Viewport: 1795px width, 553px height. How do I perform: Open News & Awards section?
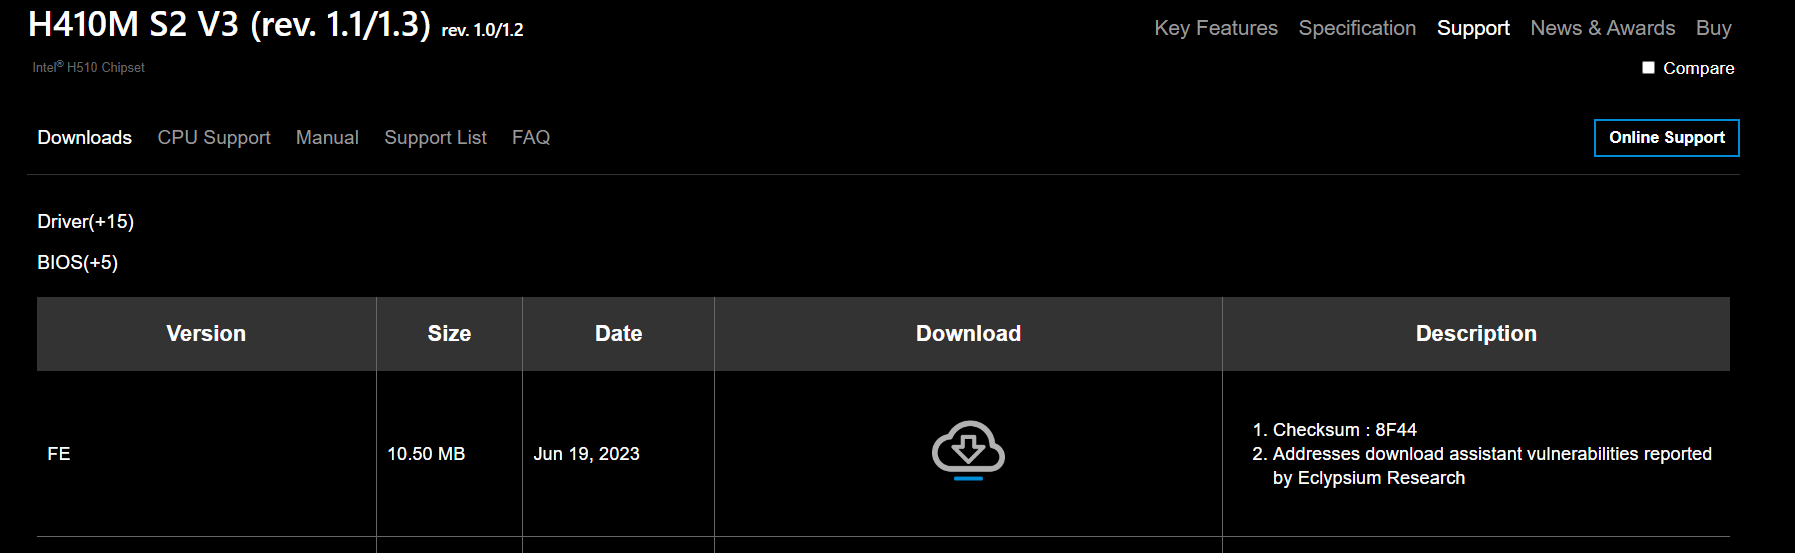[x=1603, y=28]
